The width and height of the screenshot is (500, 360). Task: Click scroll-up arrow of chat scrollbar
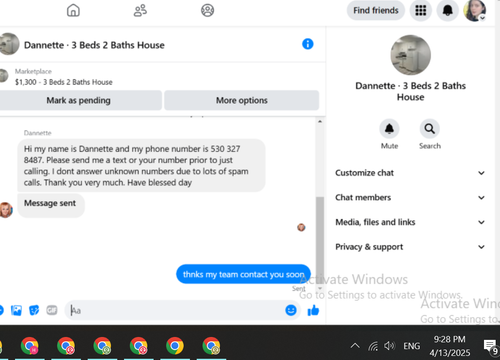(x=320, y=122)
